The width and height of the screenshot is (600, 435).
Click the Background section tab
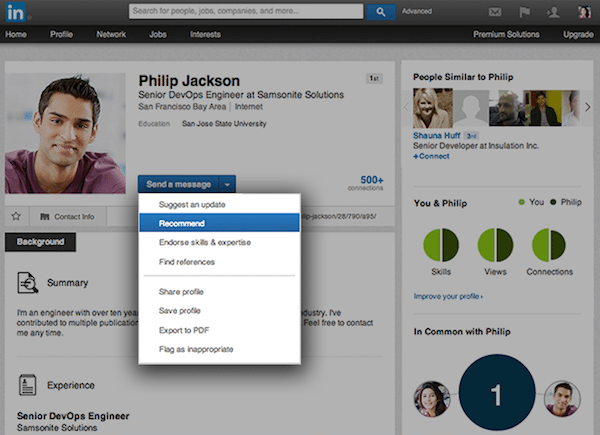(x=40, y=242)
